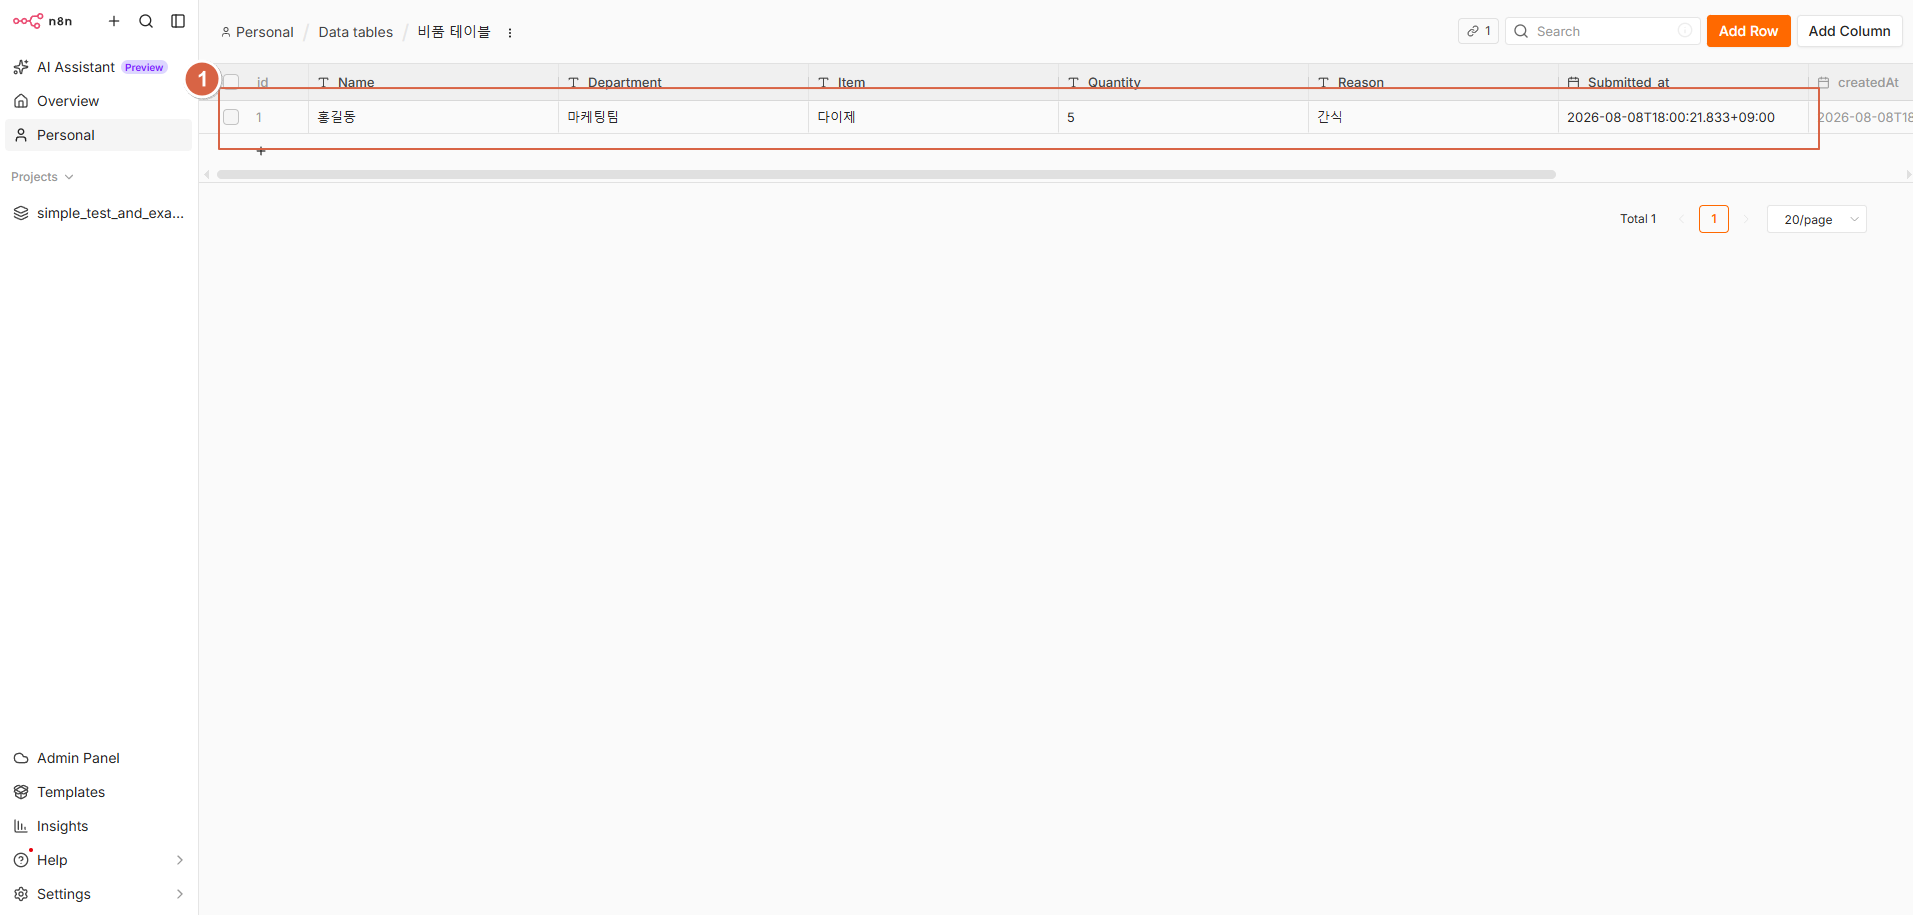Click the Data tables breadcrumb link
The width and height of the screenshot is (1913, 915).
click(356, 32)
